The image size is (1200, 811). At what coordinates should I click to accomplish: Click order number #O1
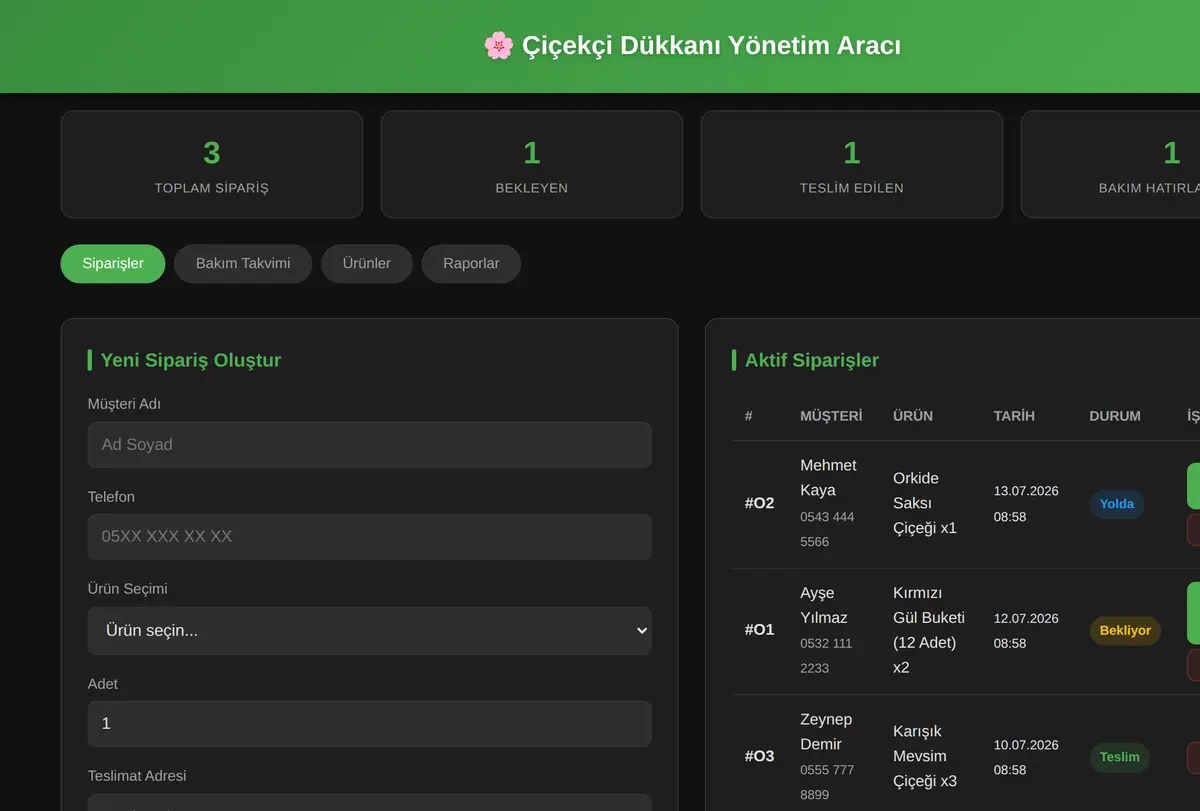pyautogui.click(x=759, y=631)
